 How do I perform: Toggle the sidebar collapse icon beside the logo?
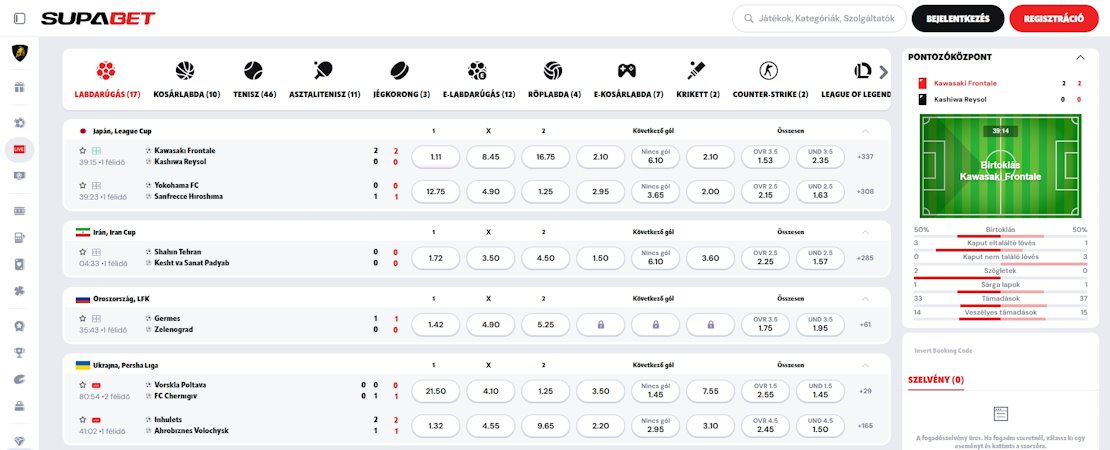click(19, 18)
